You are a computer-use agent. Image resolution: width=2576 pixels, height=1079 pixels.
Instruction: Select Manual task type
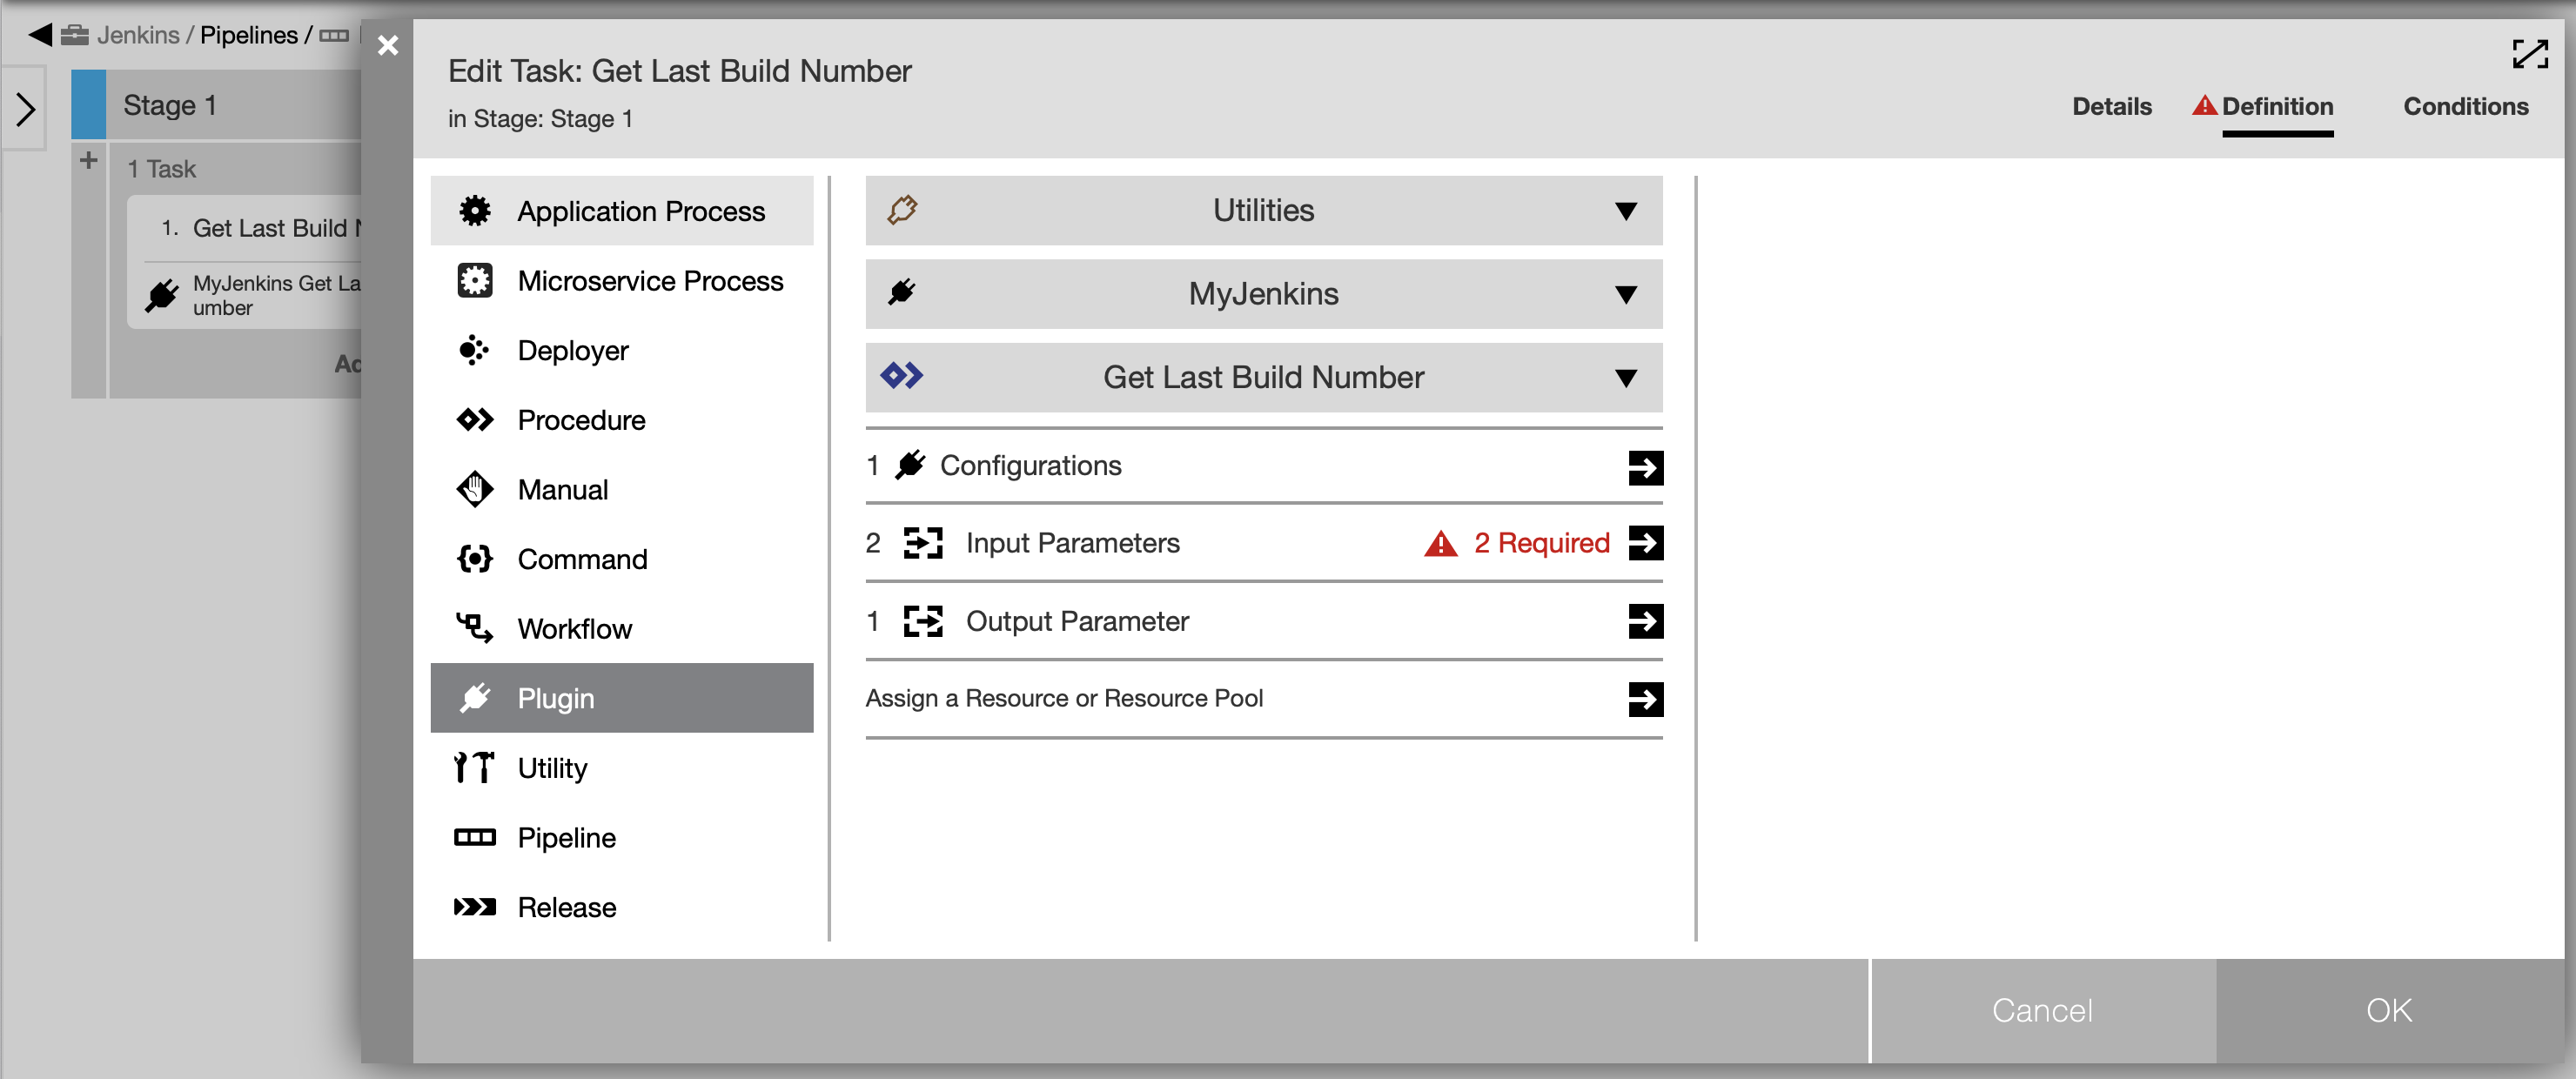coord(622,490)
